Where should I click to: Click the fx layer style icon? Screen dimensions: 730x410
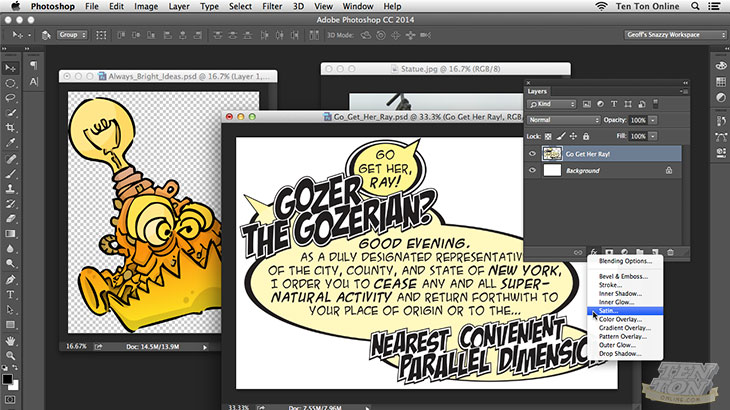(x=593, y=252)
